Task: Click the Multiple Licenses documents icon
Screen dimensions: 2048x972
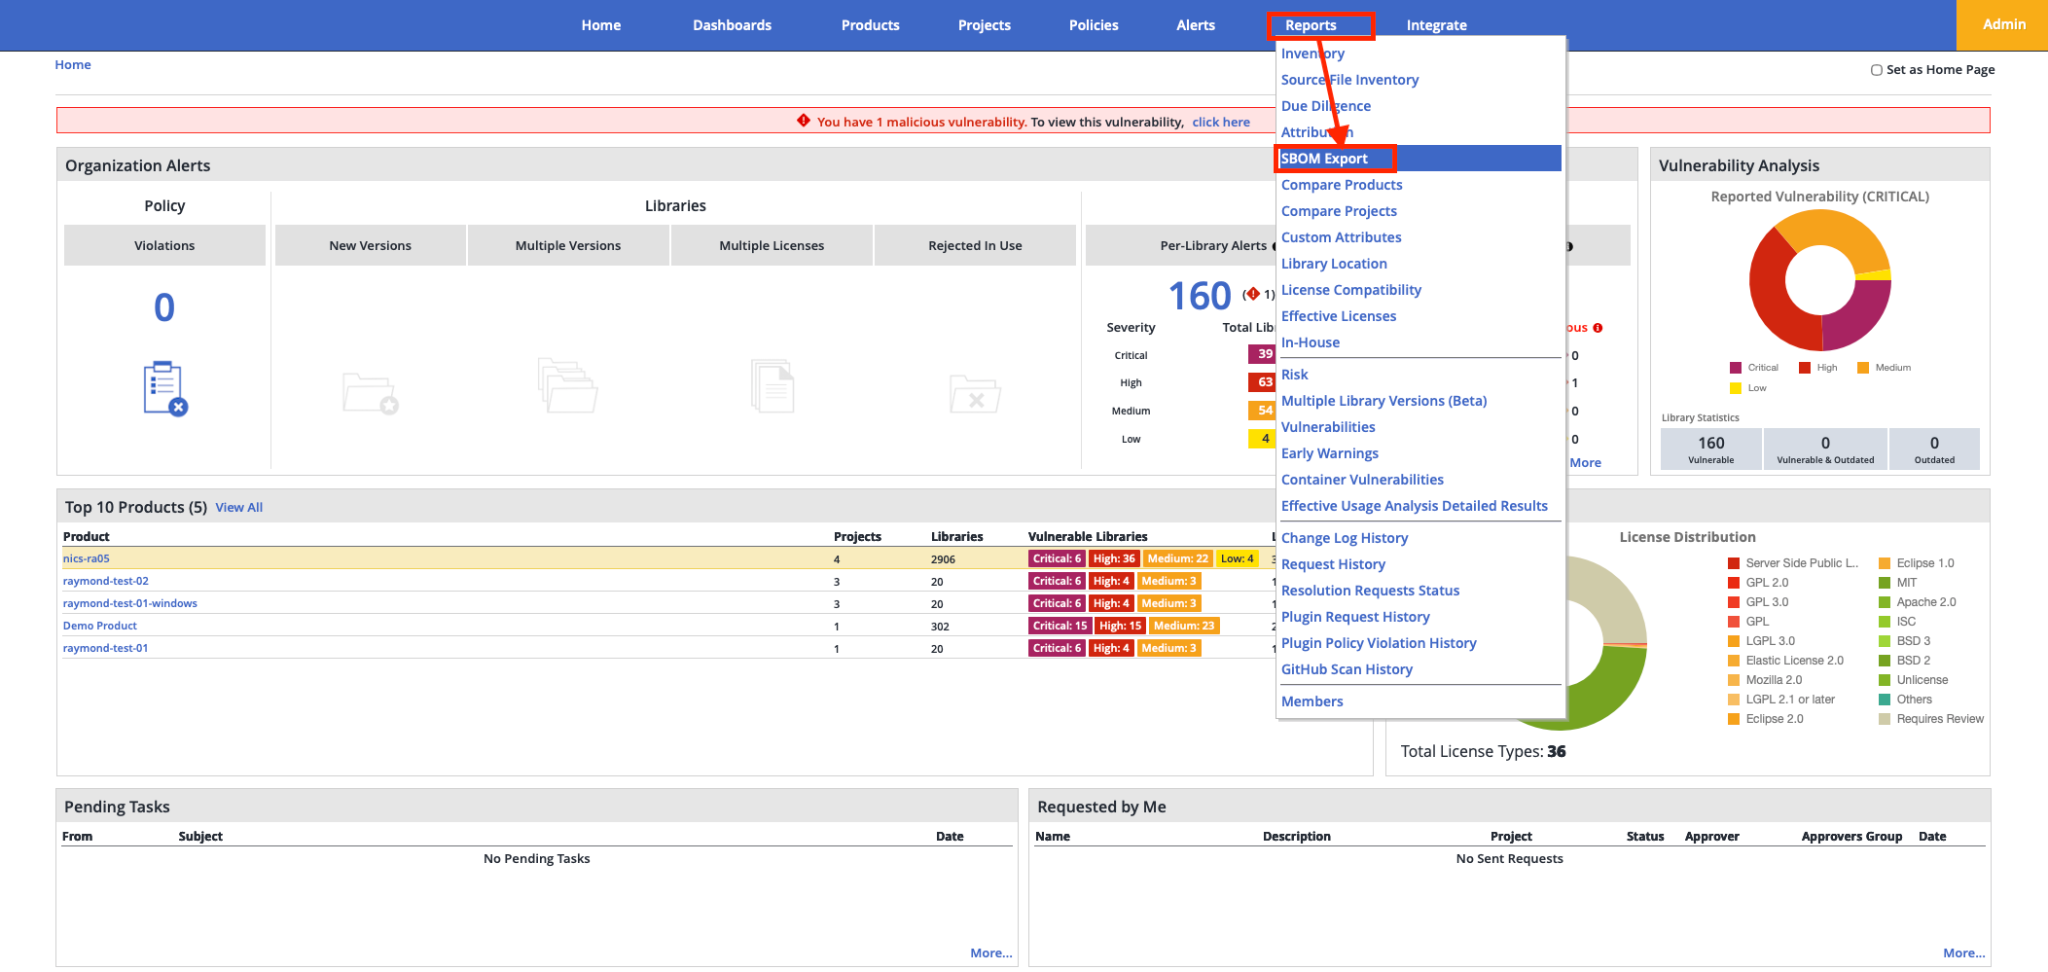Action: (x=772, y=386)
